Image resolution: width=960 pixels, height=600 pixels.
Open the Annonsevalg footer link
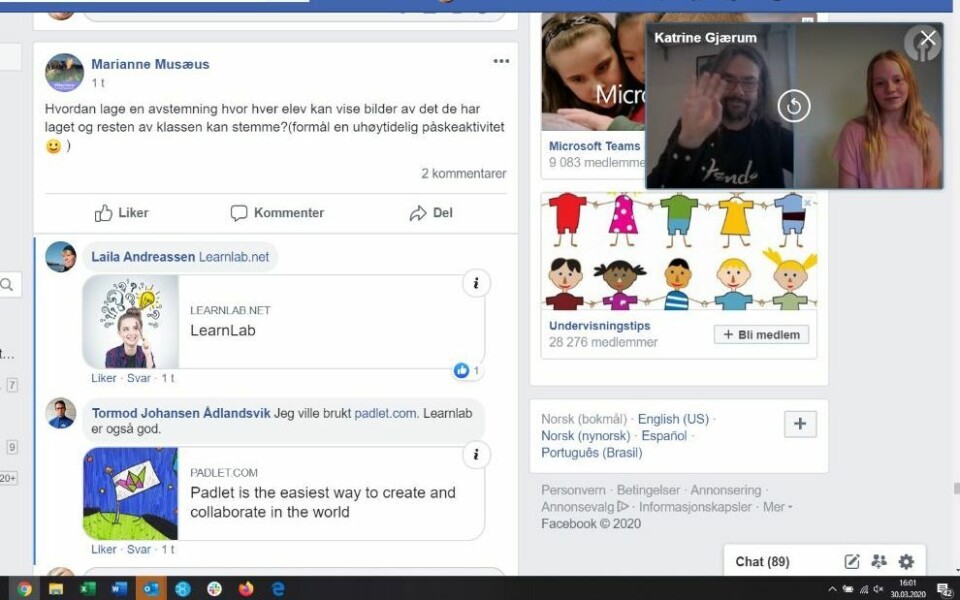585,507
